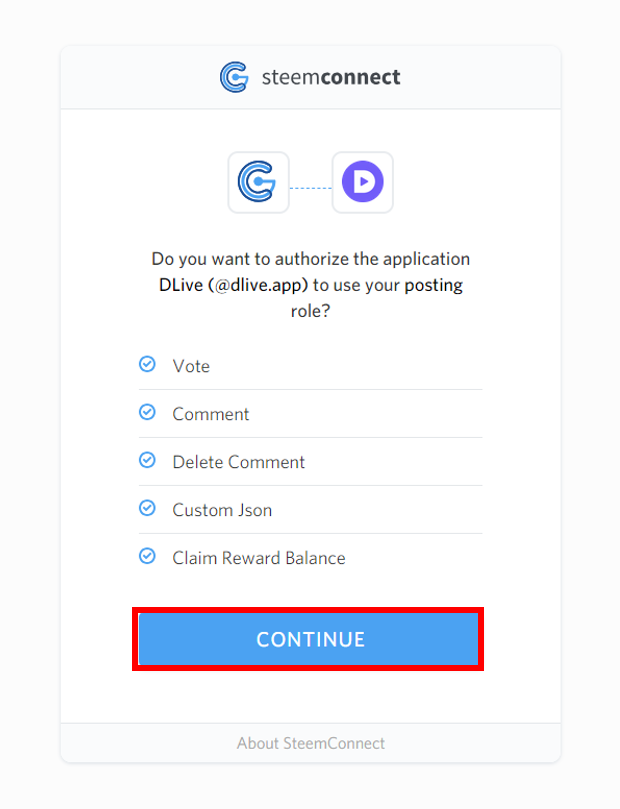Click the purple DLive play icon
The image size is (620, 809).
coord(362,182)
